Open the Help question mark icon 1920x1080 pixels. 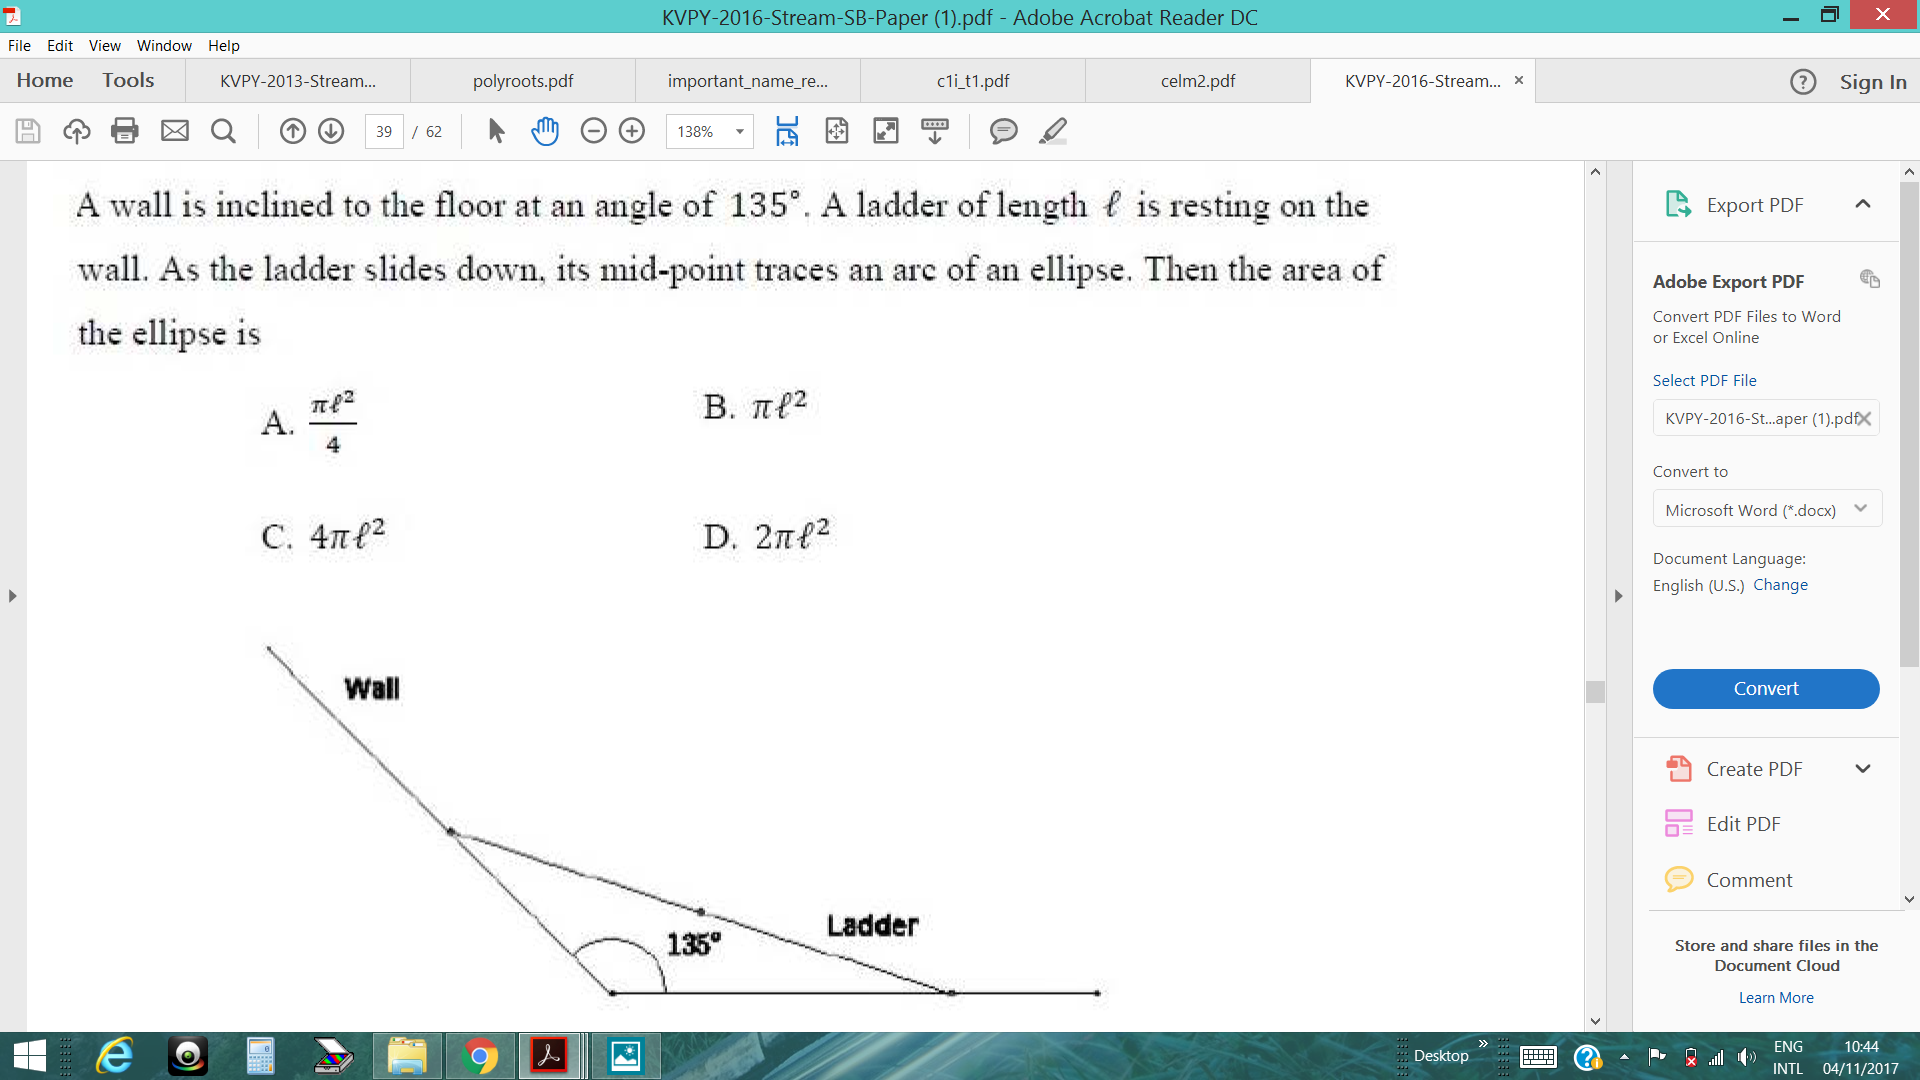pyautogui.click(x=1803, y=82)
